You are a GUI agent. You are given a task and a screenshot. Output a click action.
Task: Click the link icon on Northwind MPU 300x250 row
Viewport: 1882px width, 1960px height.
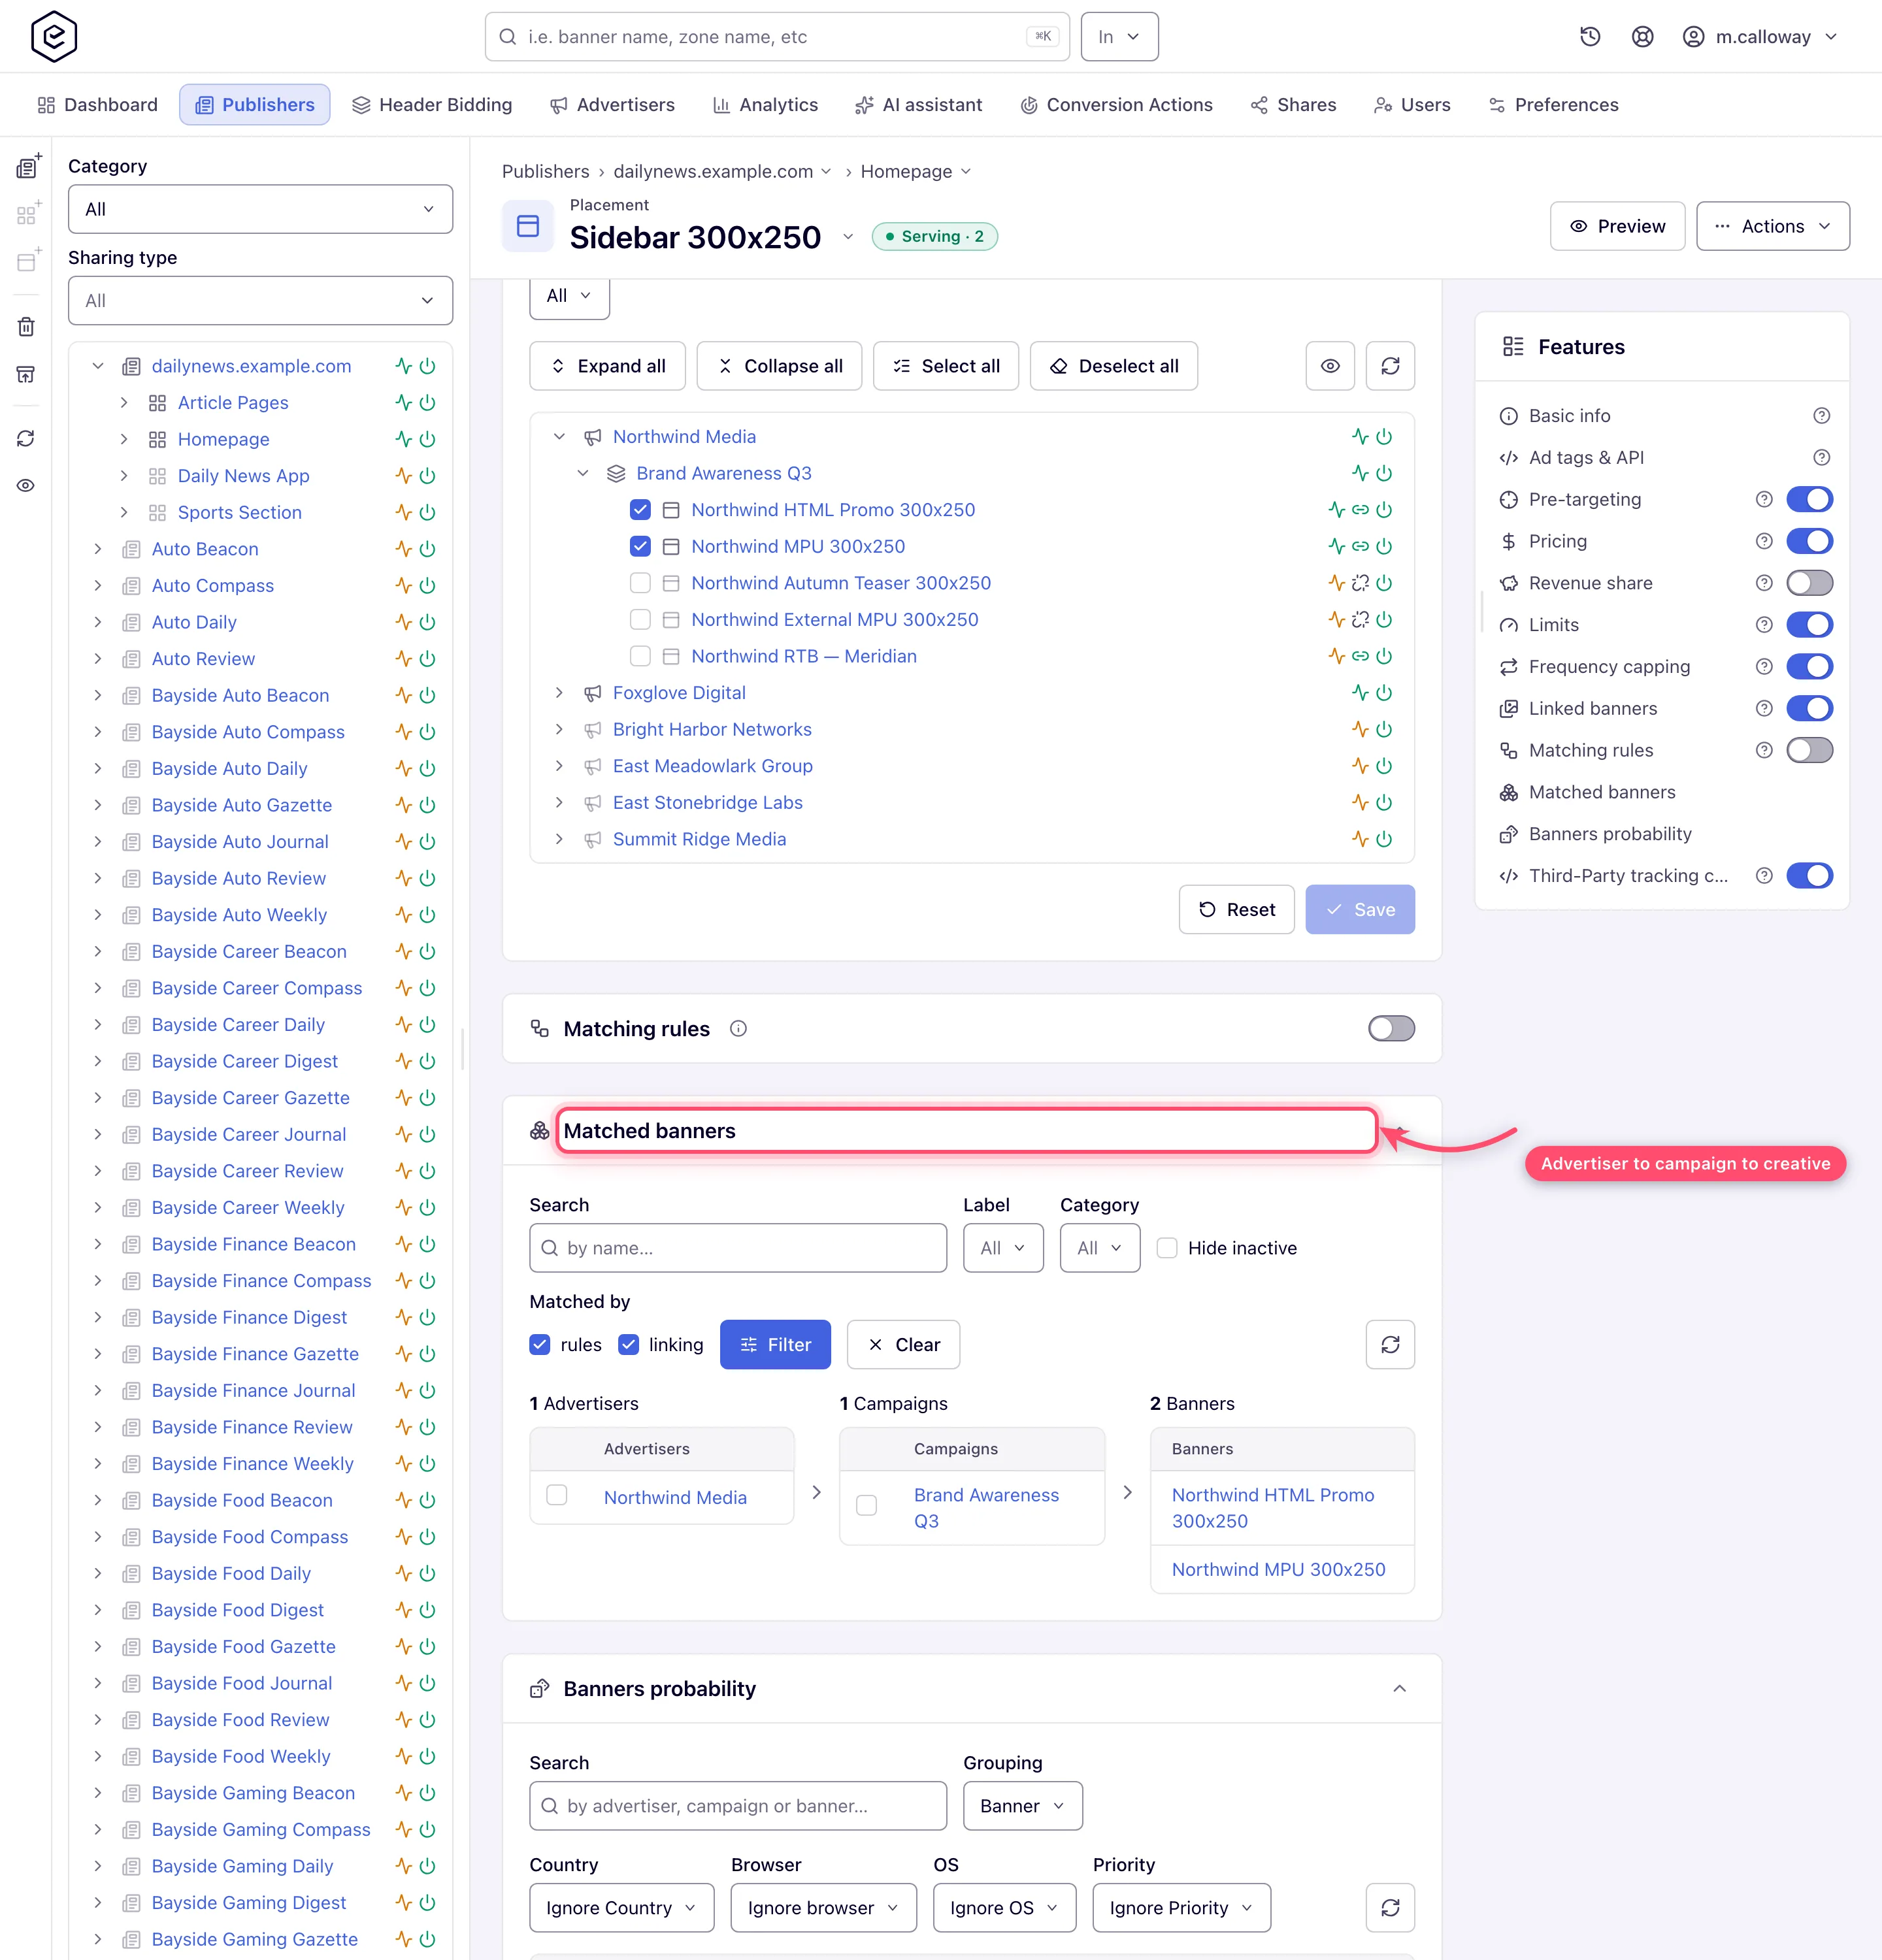pos(1360,547)
